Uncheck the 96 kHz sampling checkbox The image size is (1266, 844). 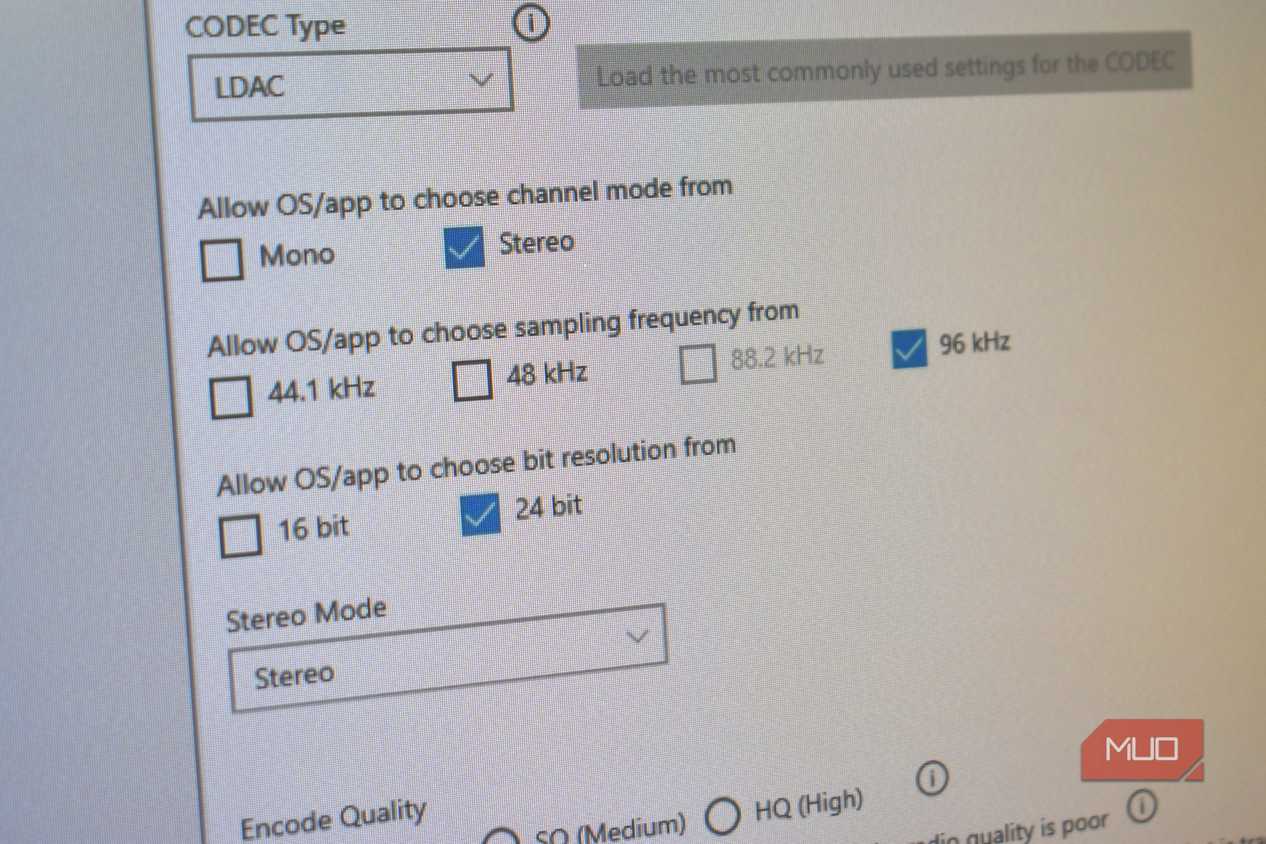909,350
